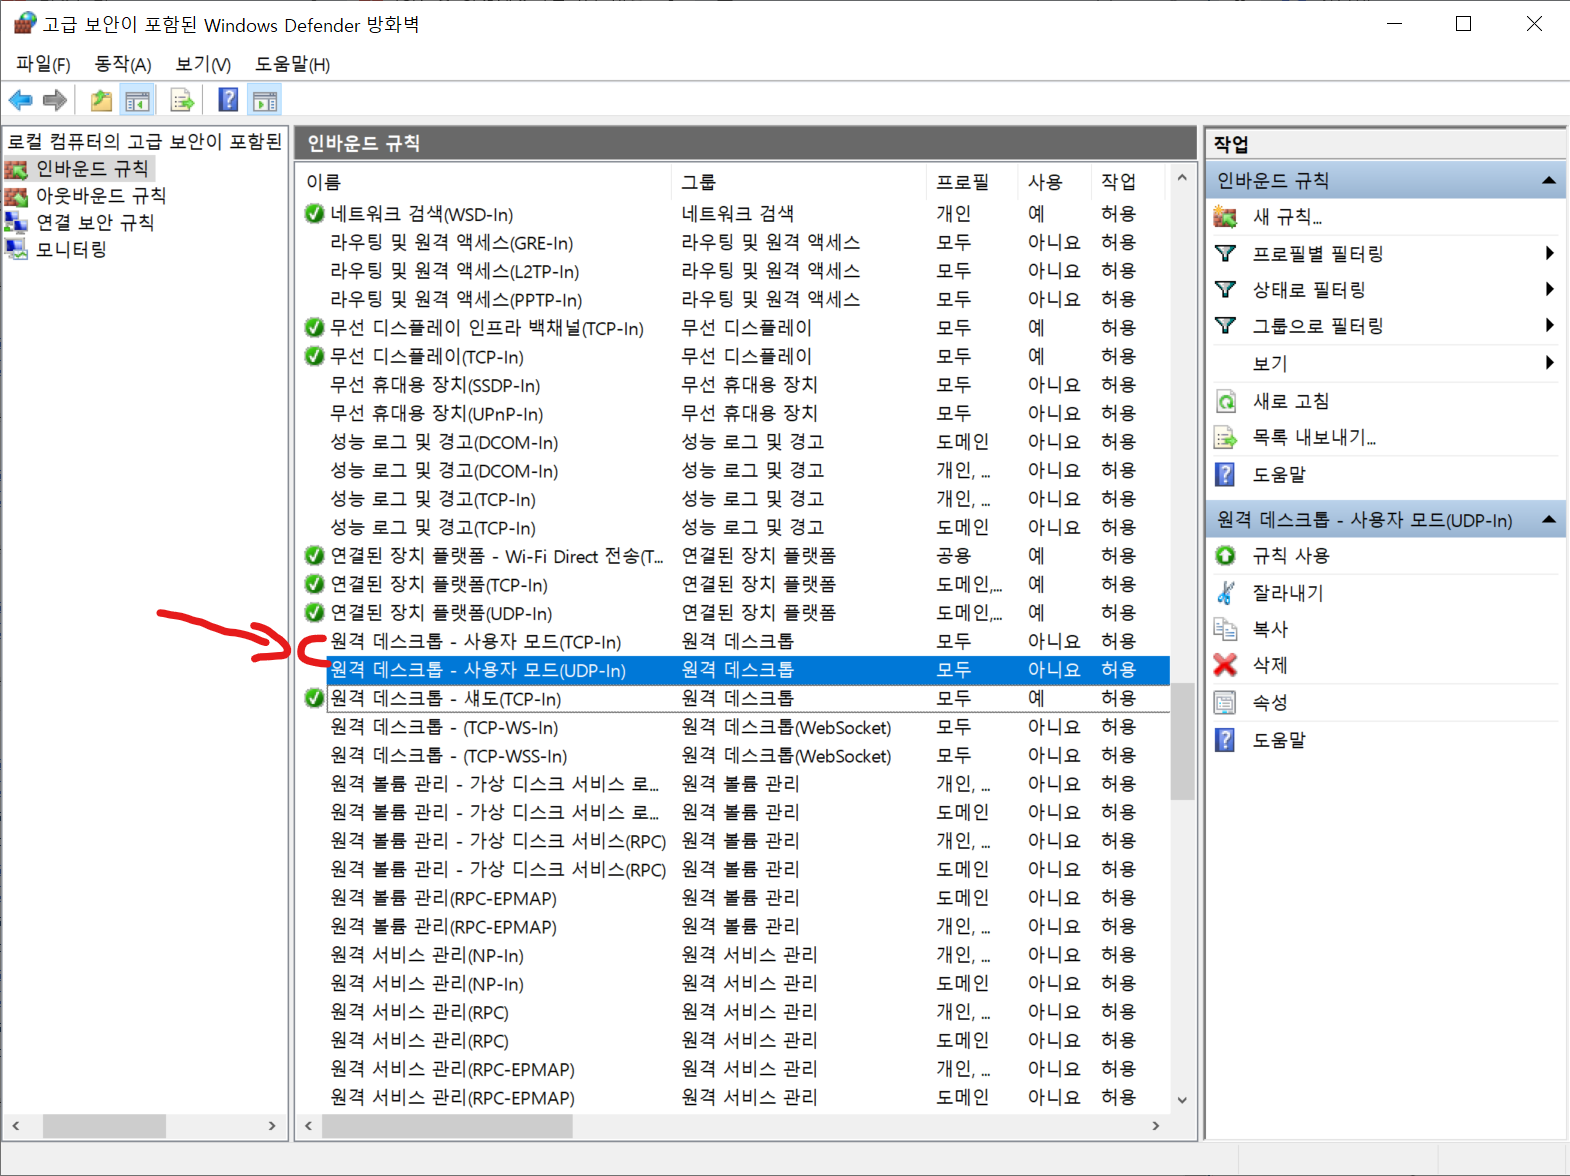Viewport: 1570px width, 1176px height.
Task: Expand the 상태로 필터링 submenu arrow
Action: coord(1549,289)
